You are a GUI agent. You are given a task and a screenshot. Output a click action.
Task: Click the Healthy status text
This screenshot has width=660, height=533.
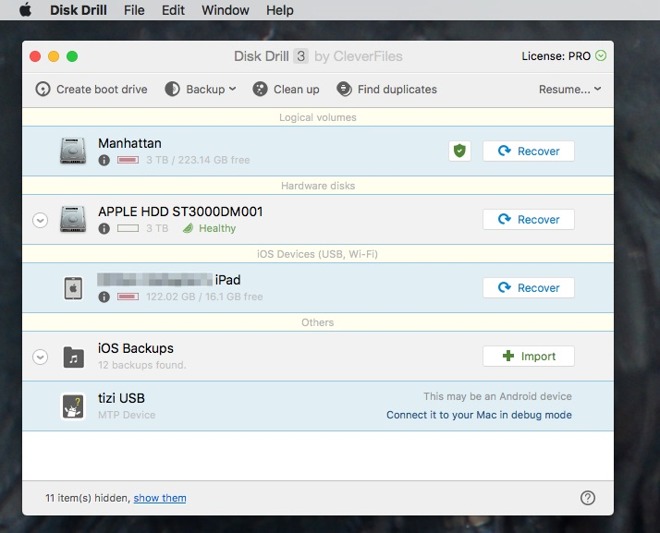coord(217,228)
